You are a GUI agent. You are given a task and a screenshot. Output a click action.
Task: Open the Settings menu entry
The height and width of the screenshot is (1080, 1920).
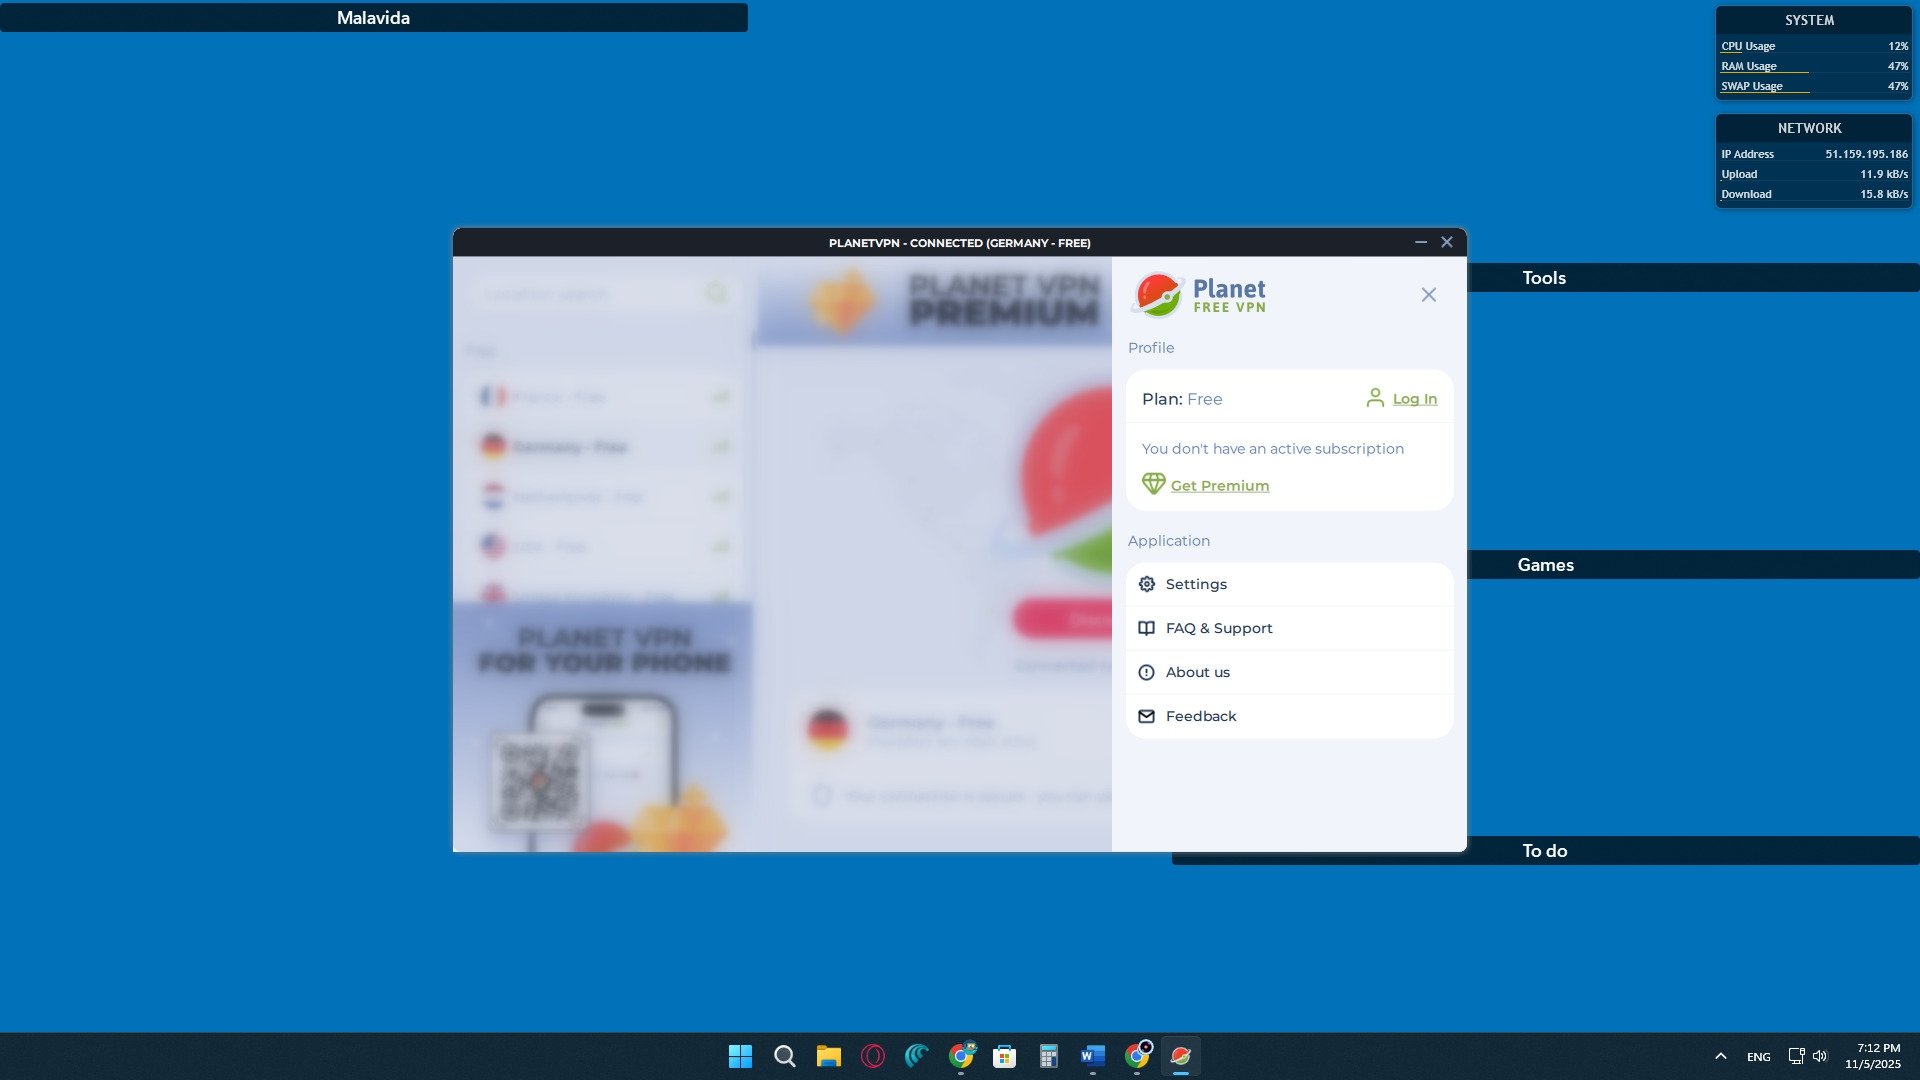tap(1196, 584)
